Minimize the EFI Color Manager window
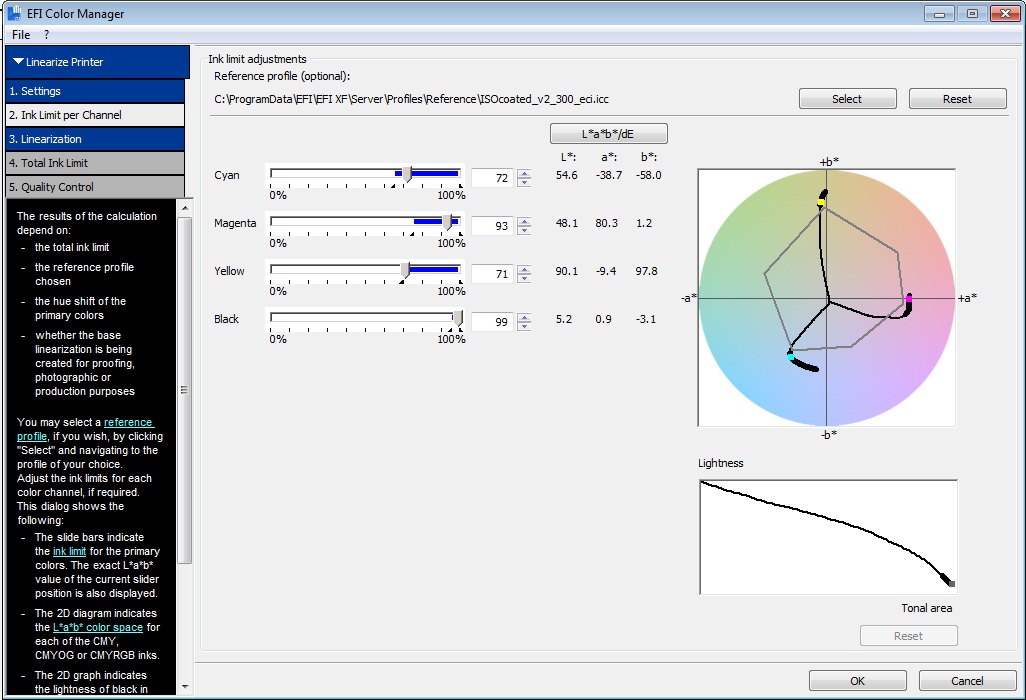This screenshot has height=700, width=1026. (x=940, y=14)
